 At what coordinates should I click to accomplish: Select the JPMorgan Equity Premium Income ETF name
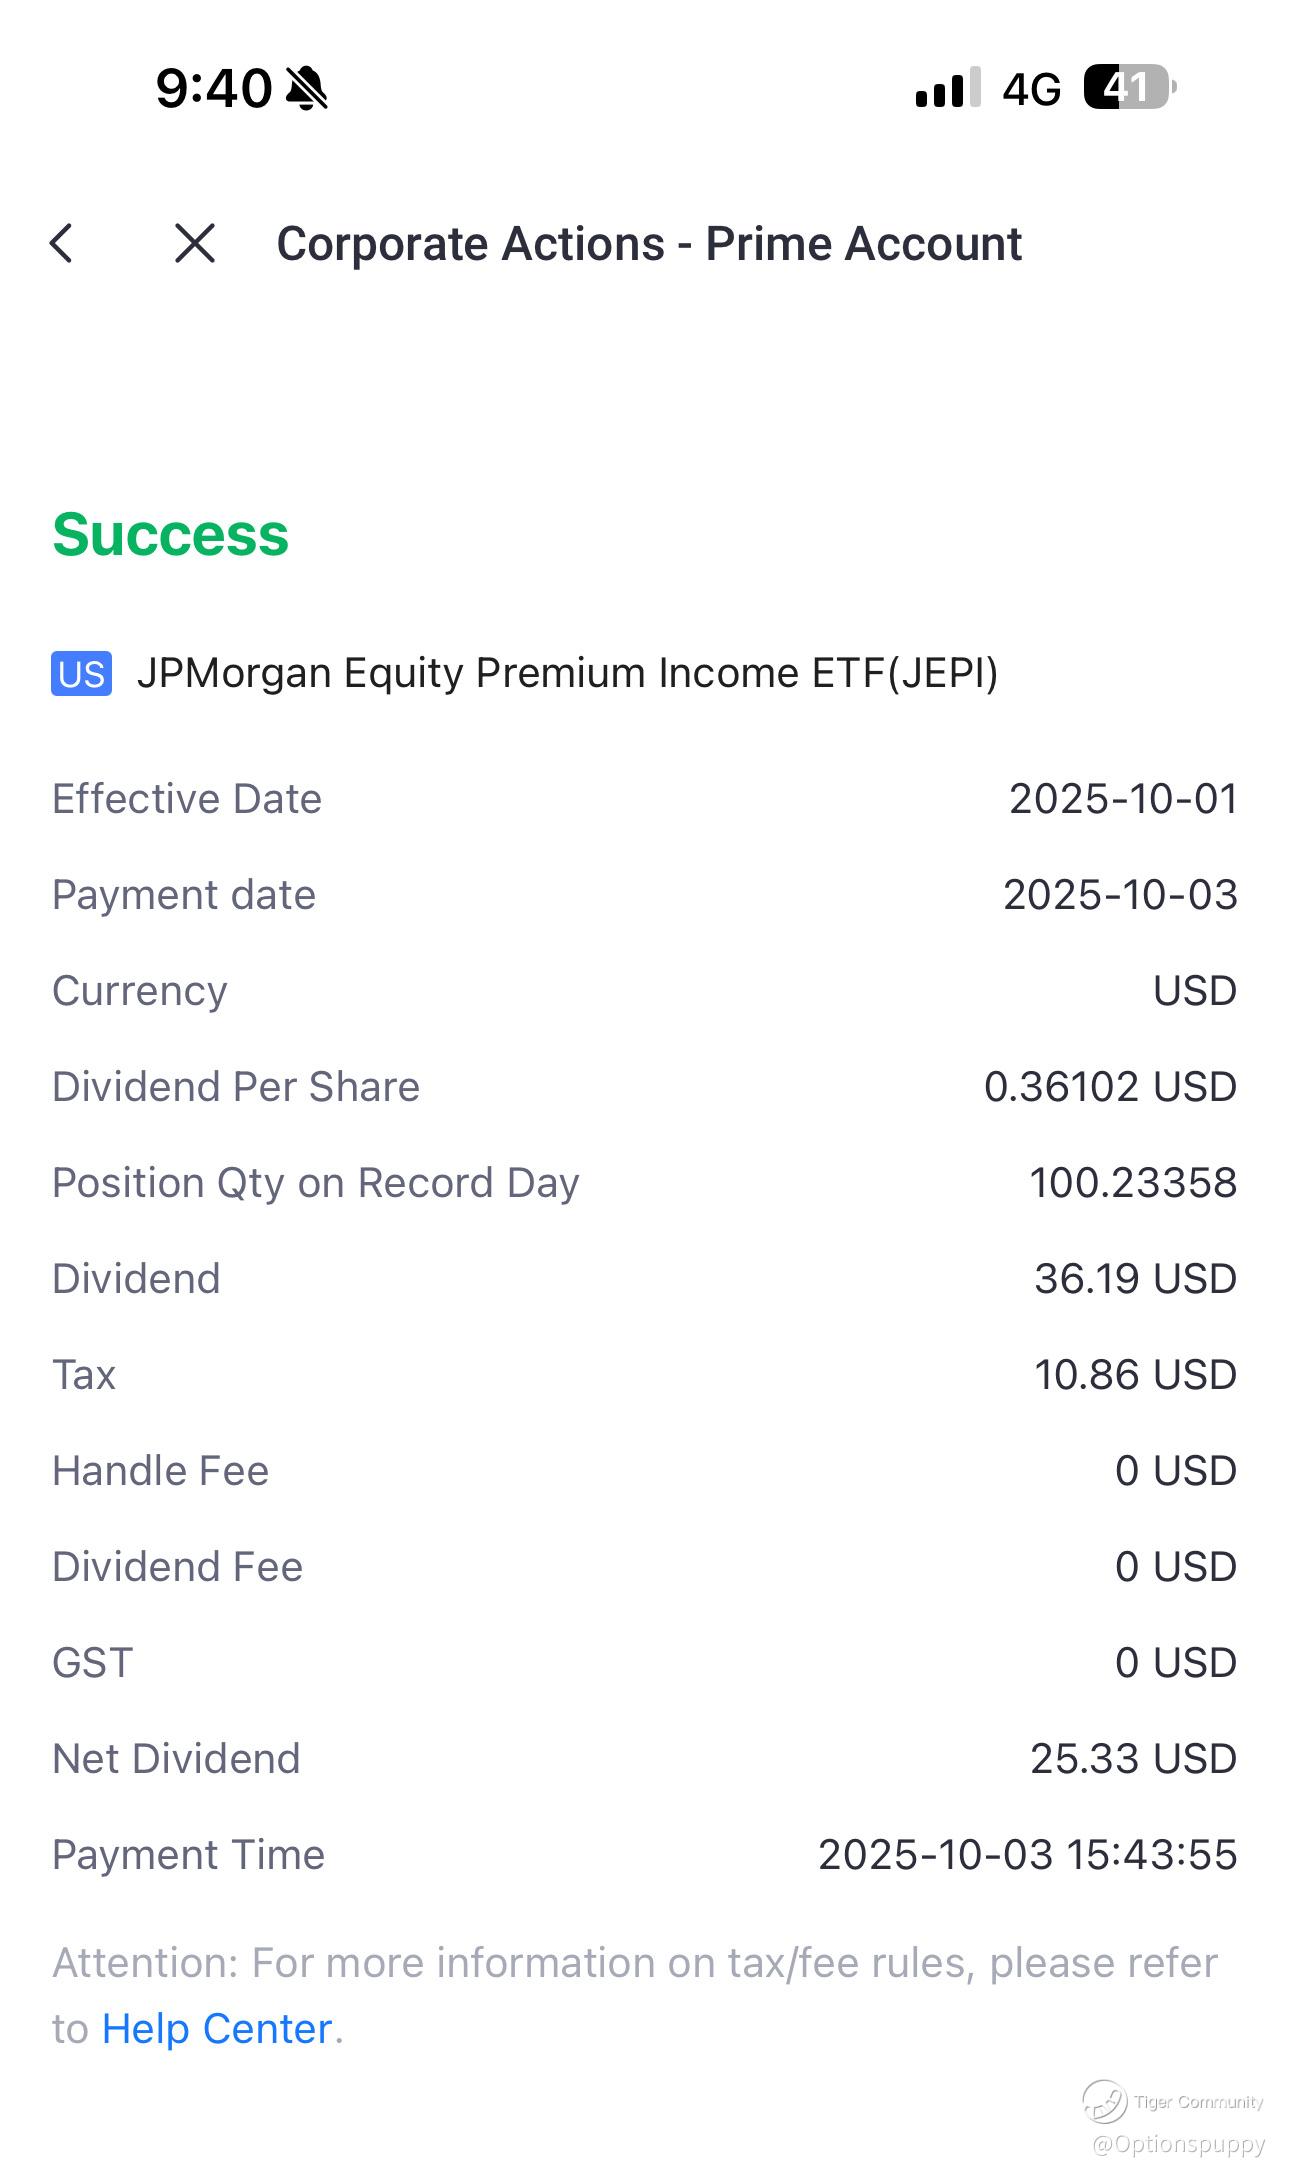click(567, 673)
